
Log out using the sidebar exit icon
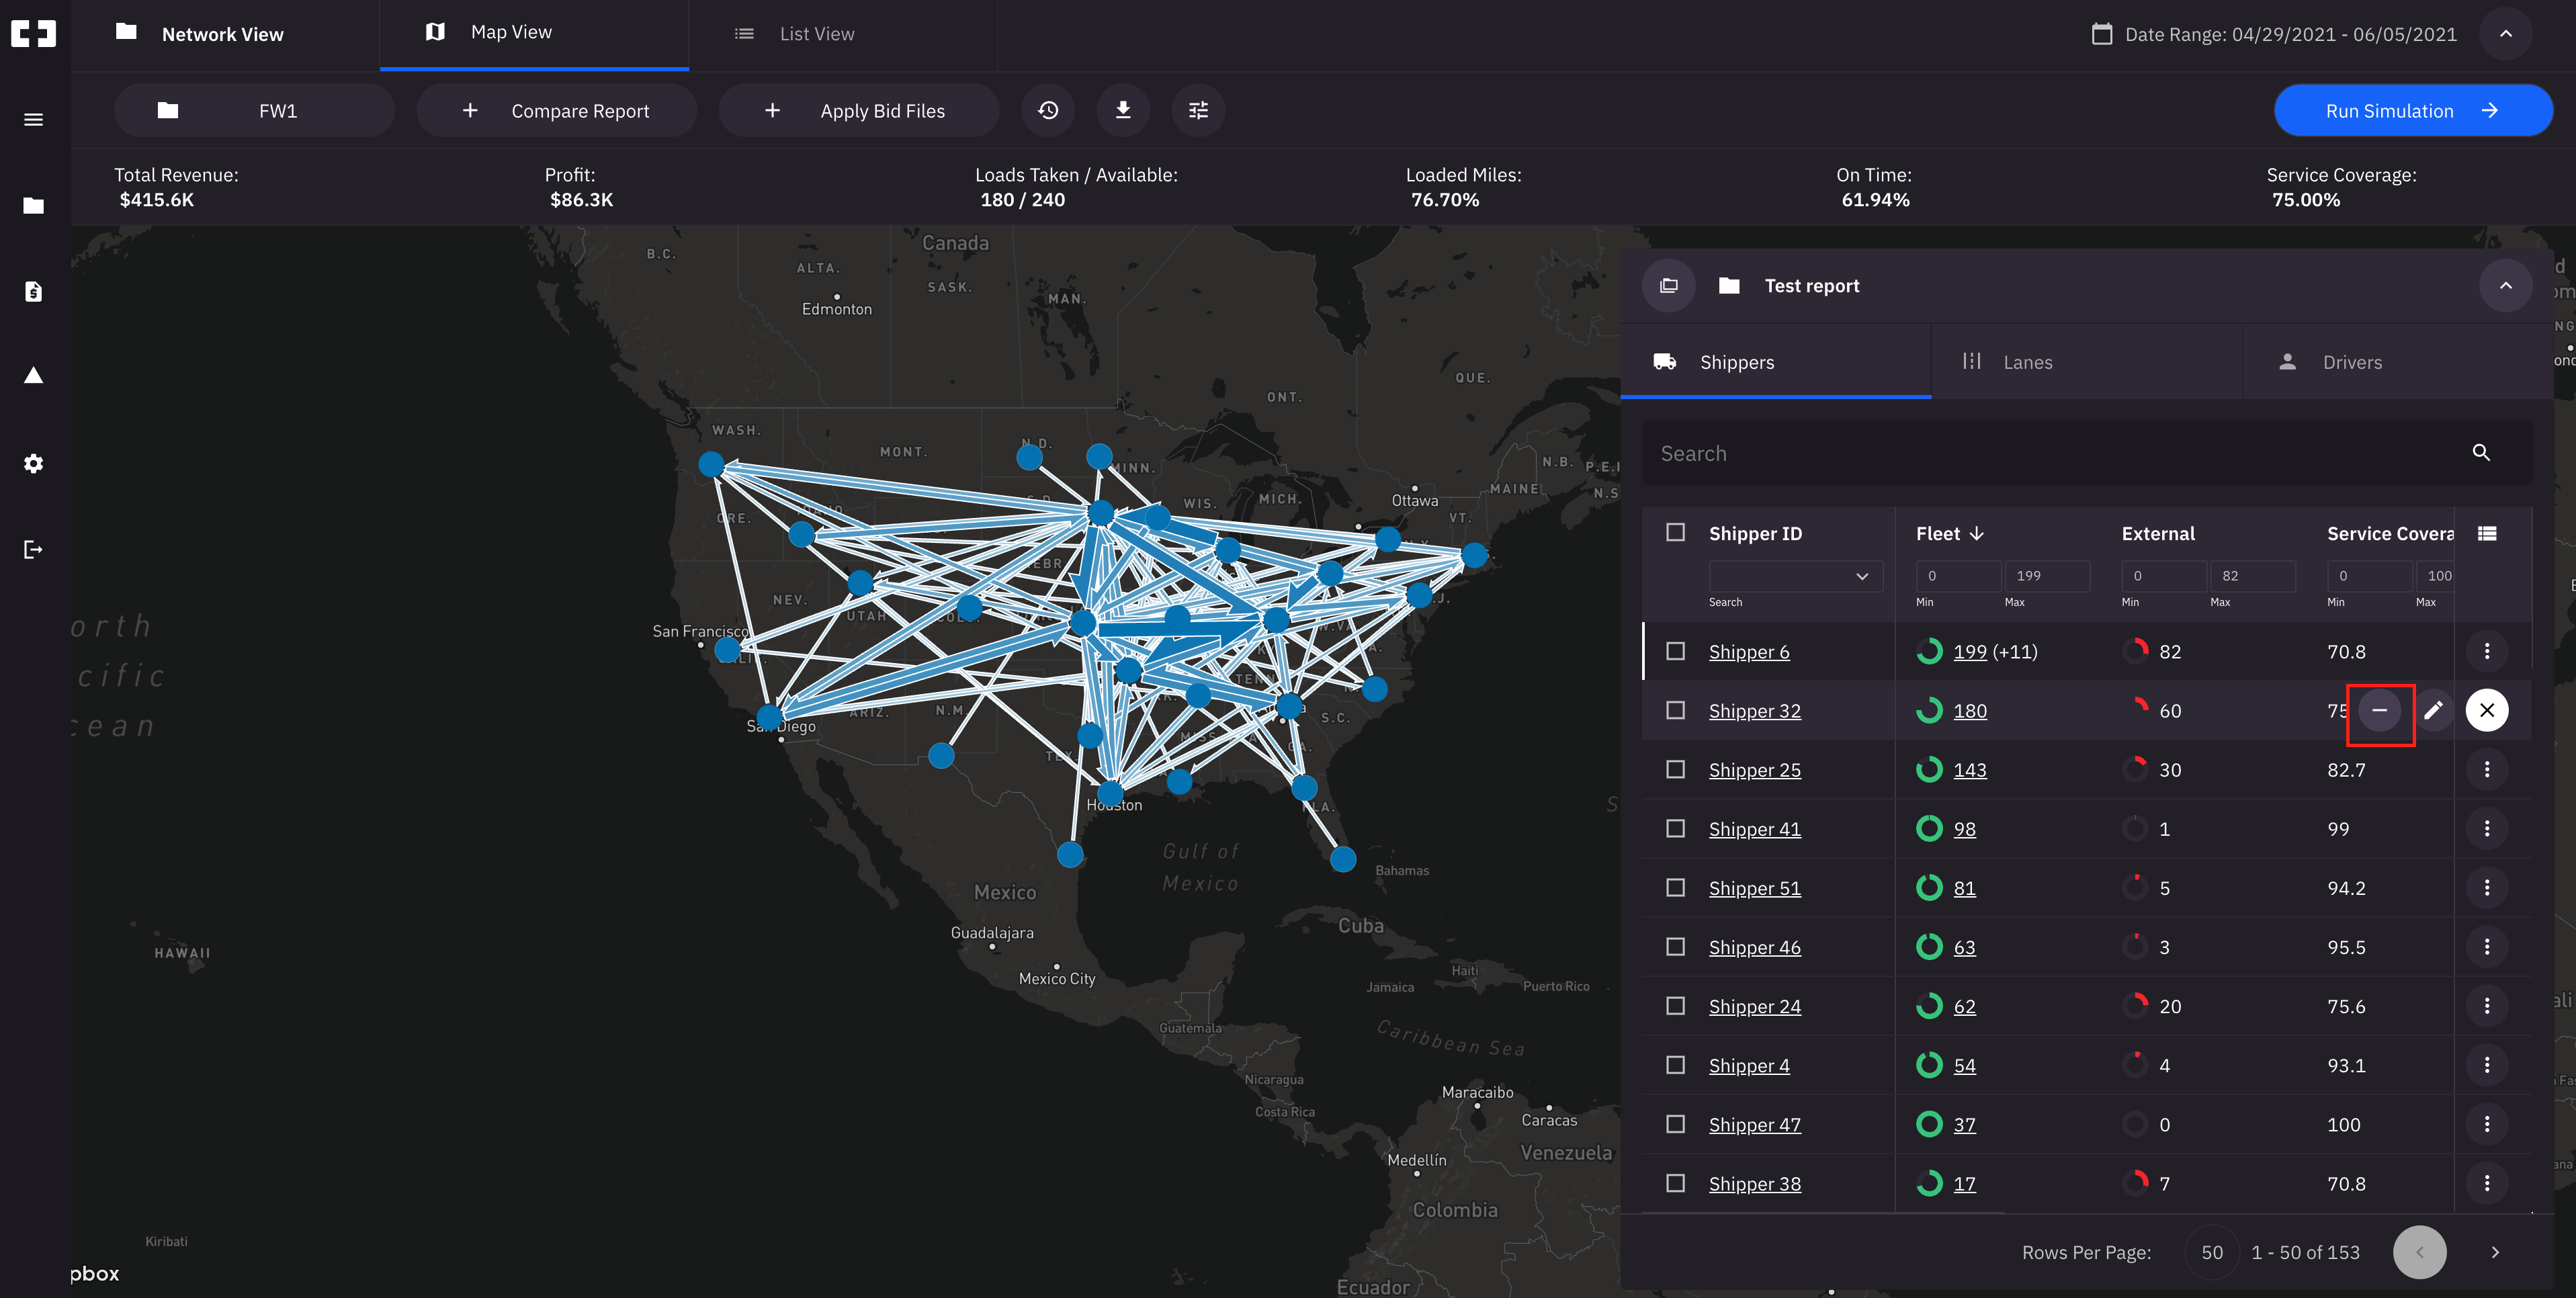point(33,549)
